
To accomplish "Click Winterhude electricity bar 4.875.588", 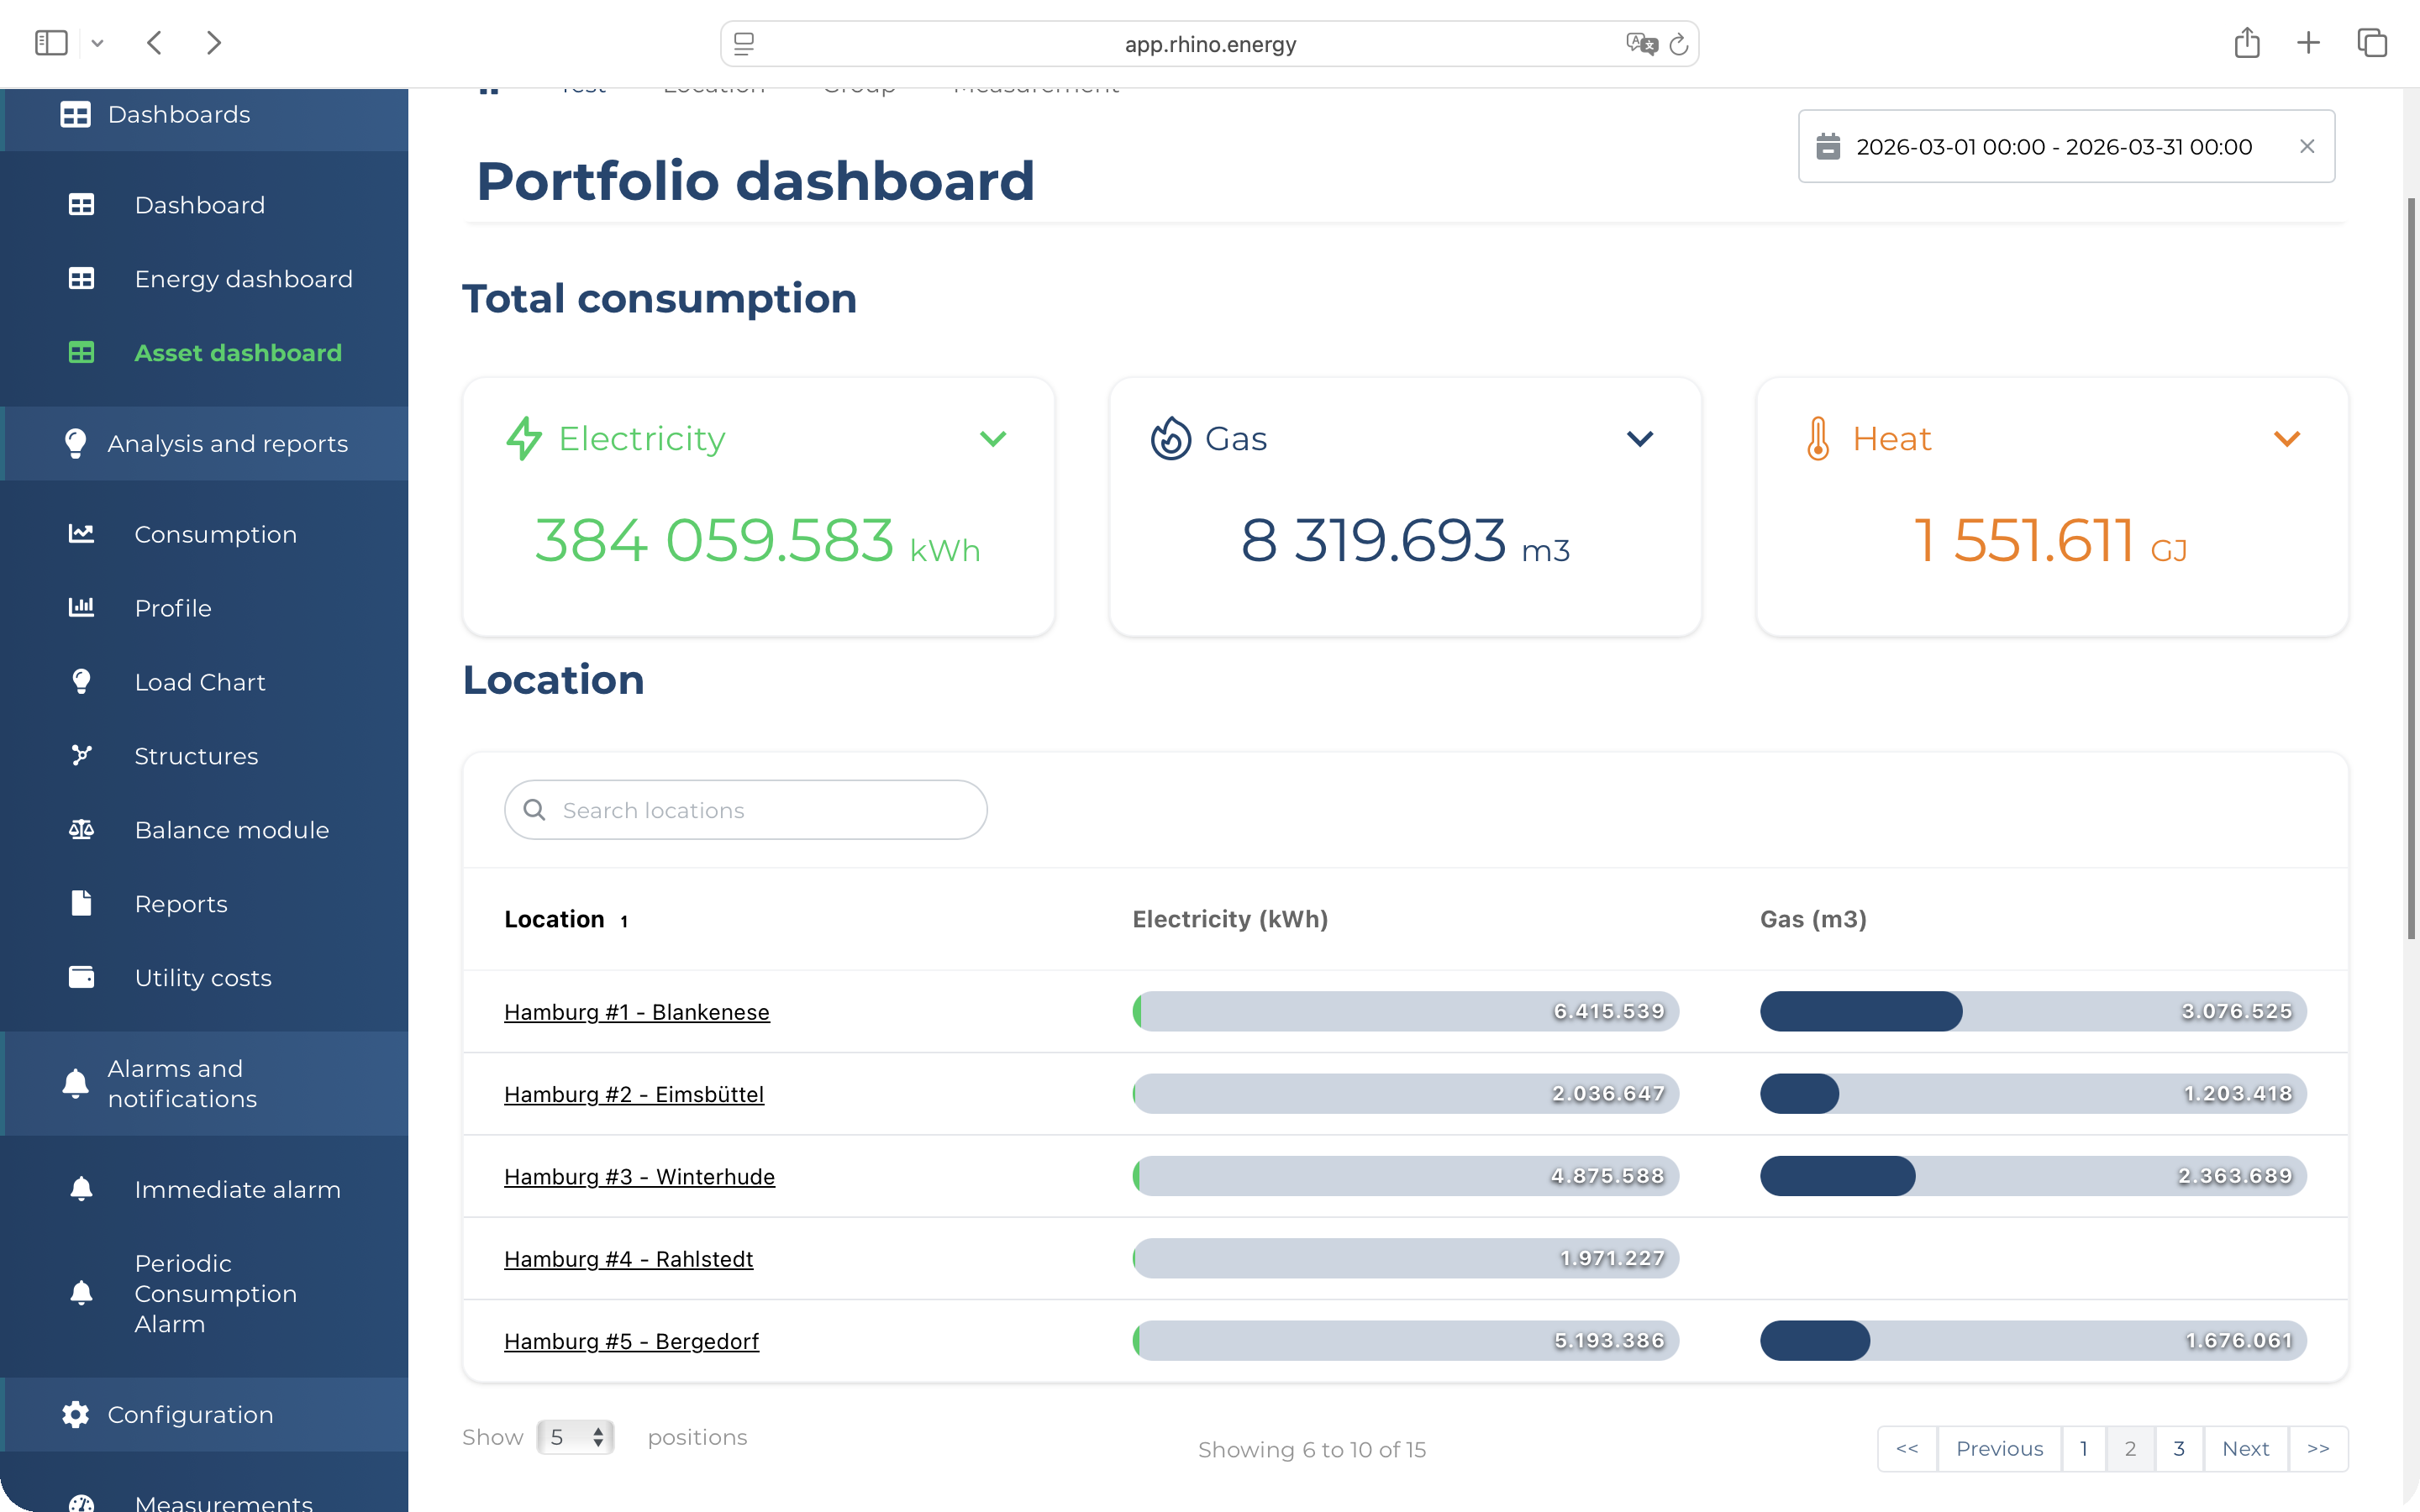I will tap(1405, 1176).
